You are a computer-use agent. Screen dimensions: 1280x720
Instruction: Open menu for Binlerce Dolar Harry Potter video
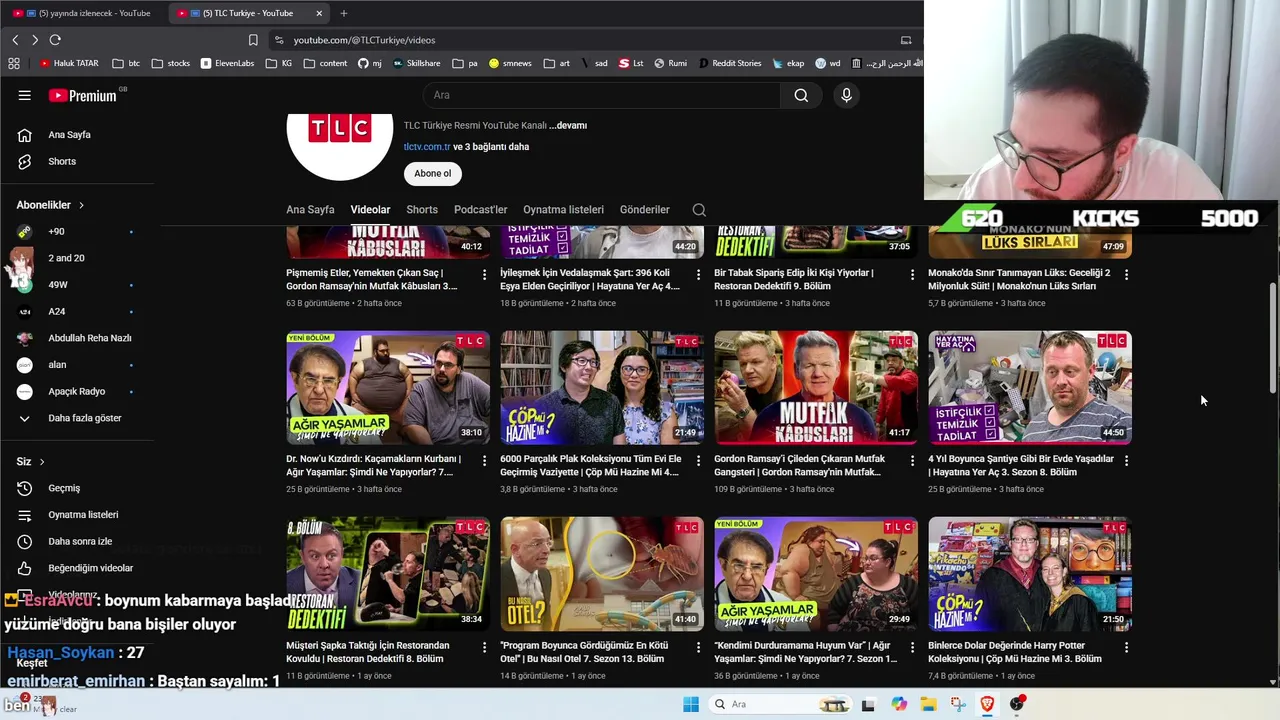pos(1126,647)
